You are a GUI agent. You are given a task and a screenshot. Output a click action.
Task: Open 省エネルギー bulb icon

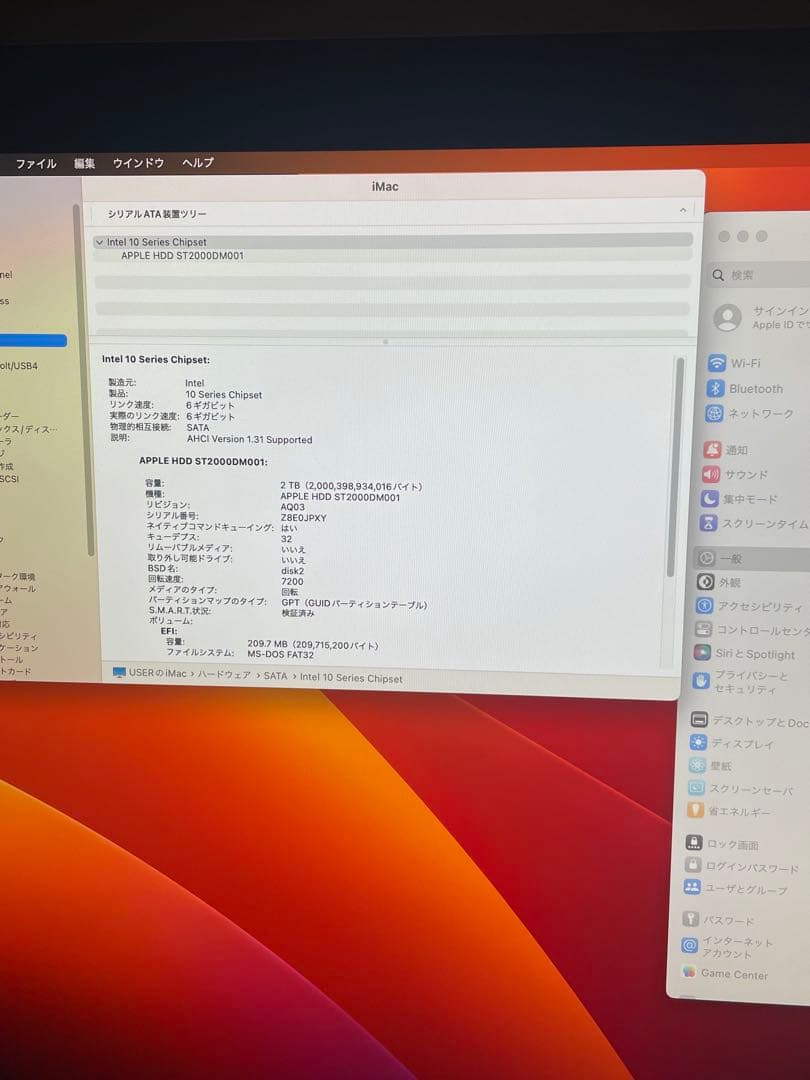(x=695, y=810)
